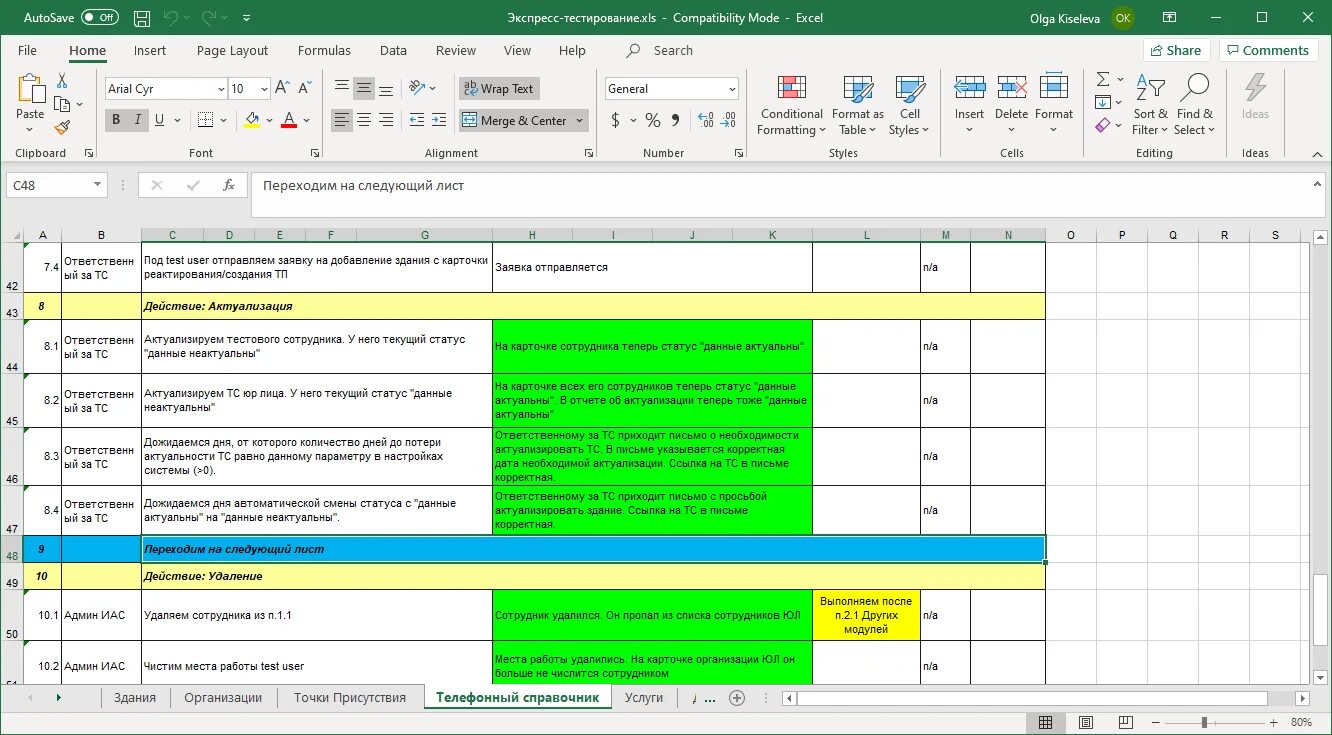Open Find & Select menu
This screenshot has height=735, width=1332.
(x=1194, y=105)
